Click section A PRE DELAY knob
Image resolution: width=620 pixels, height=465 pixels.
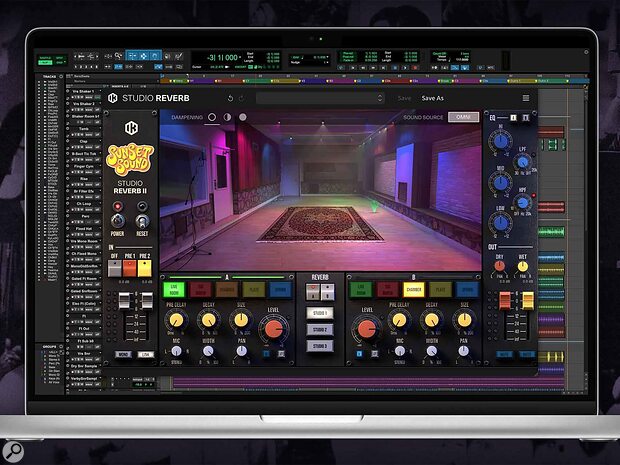[x=176, y=320]
